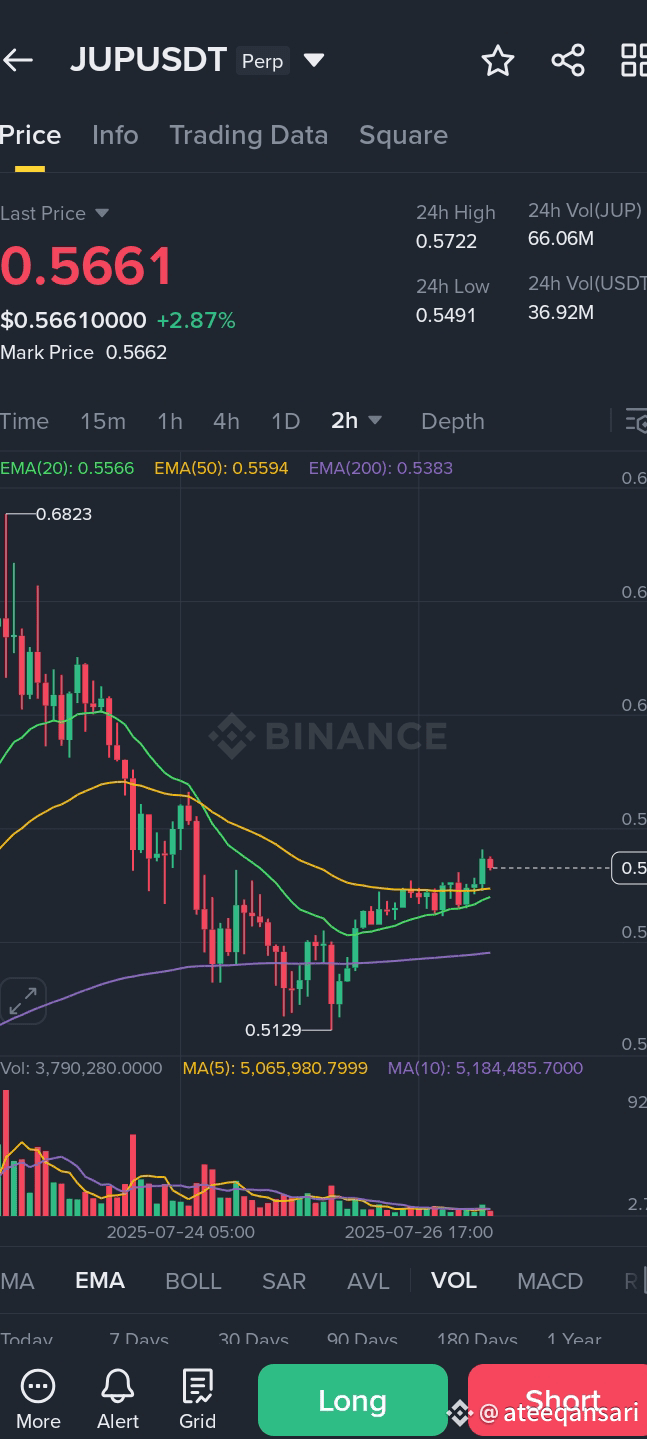Open the Alert bell icon
647x1439 pixels.
(x=118, y=1399)
